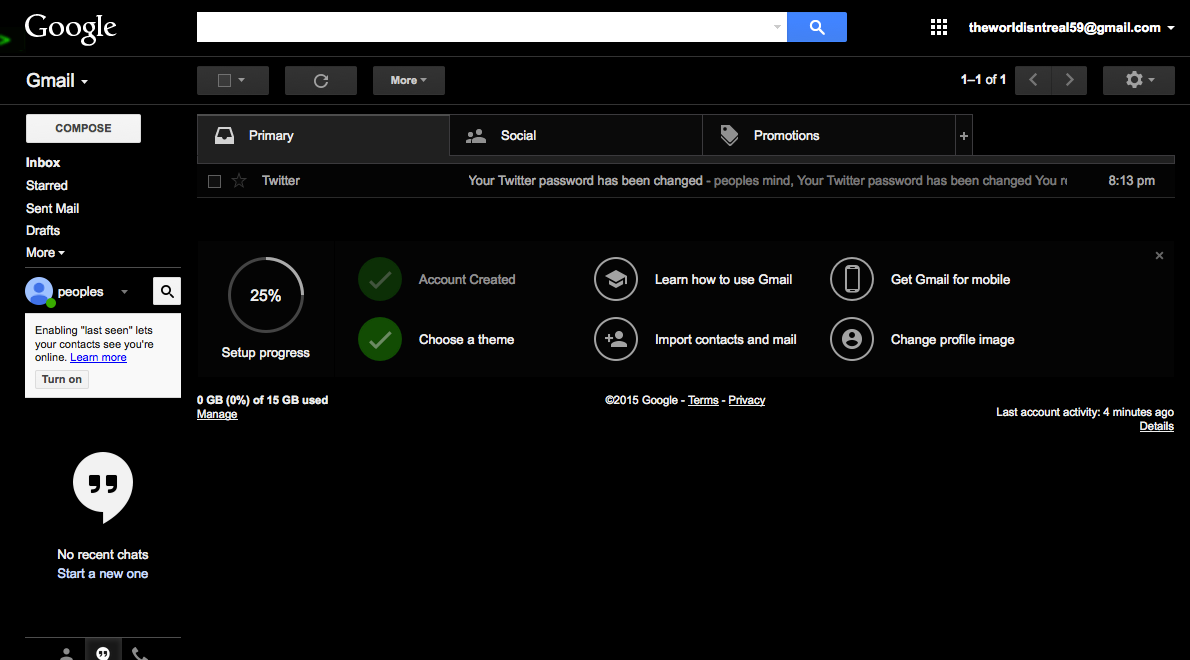Open the select-all dropdown arrow

point(242,80)
